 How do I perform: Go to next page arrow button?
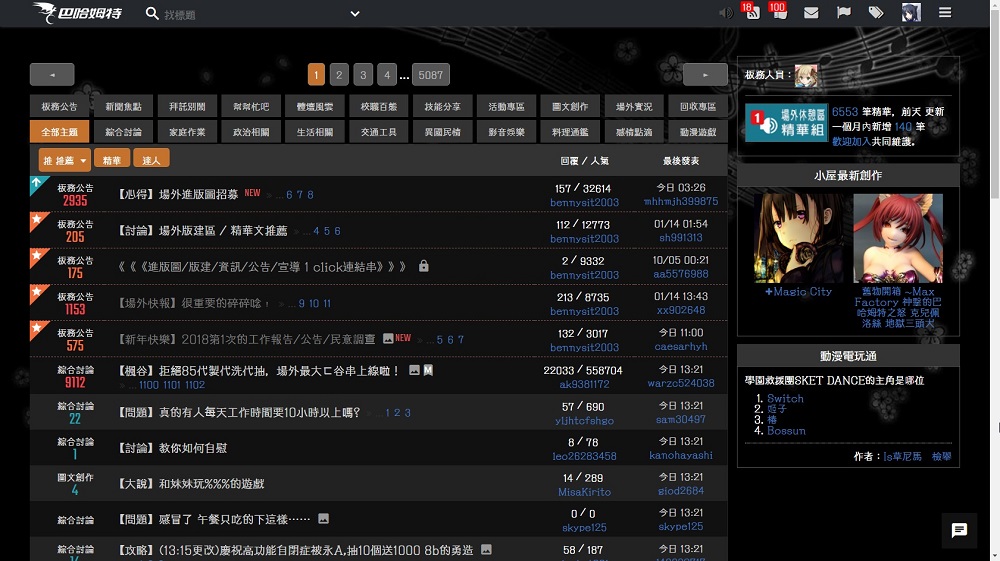(x=705, y=75)
